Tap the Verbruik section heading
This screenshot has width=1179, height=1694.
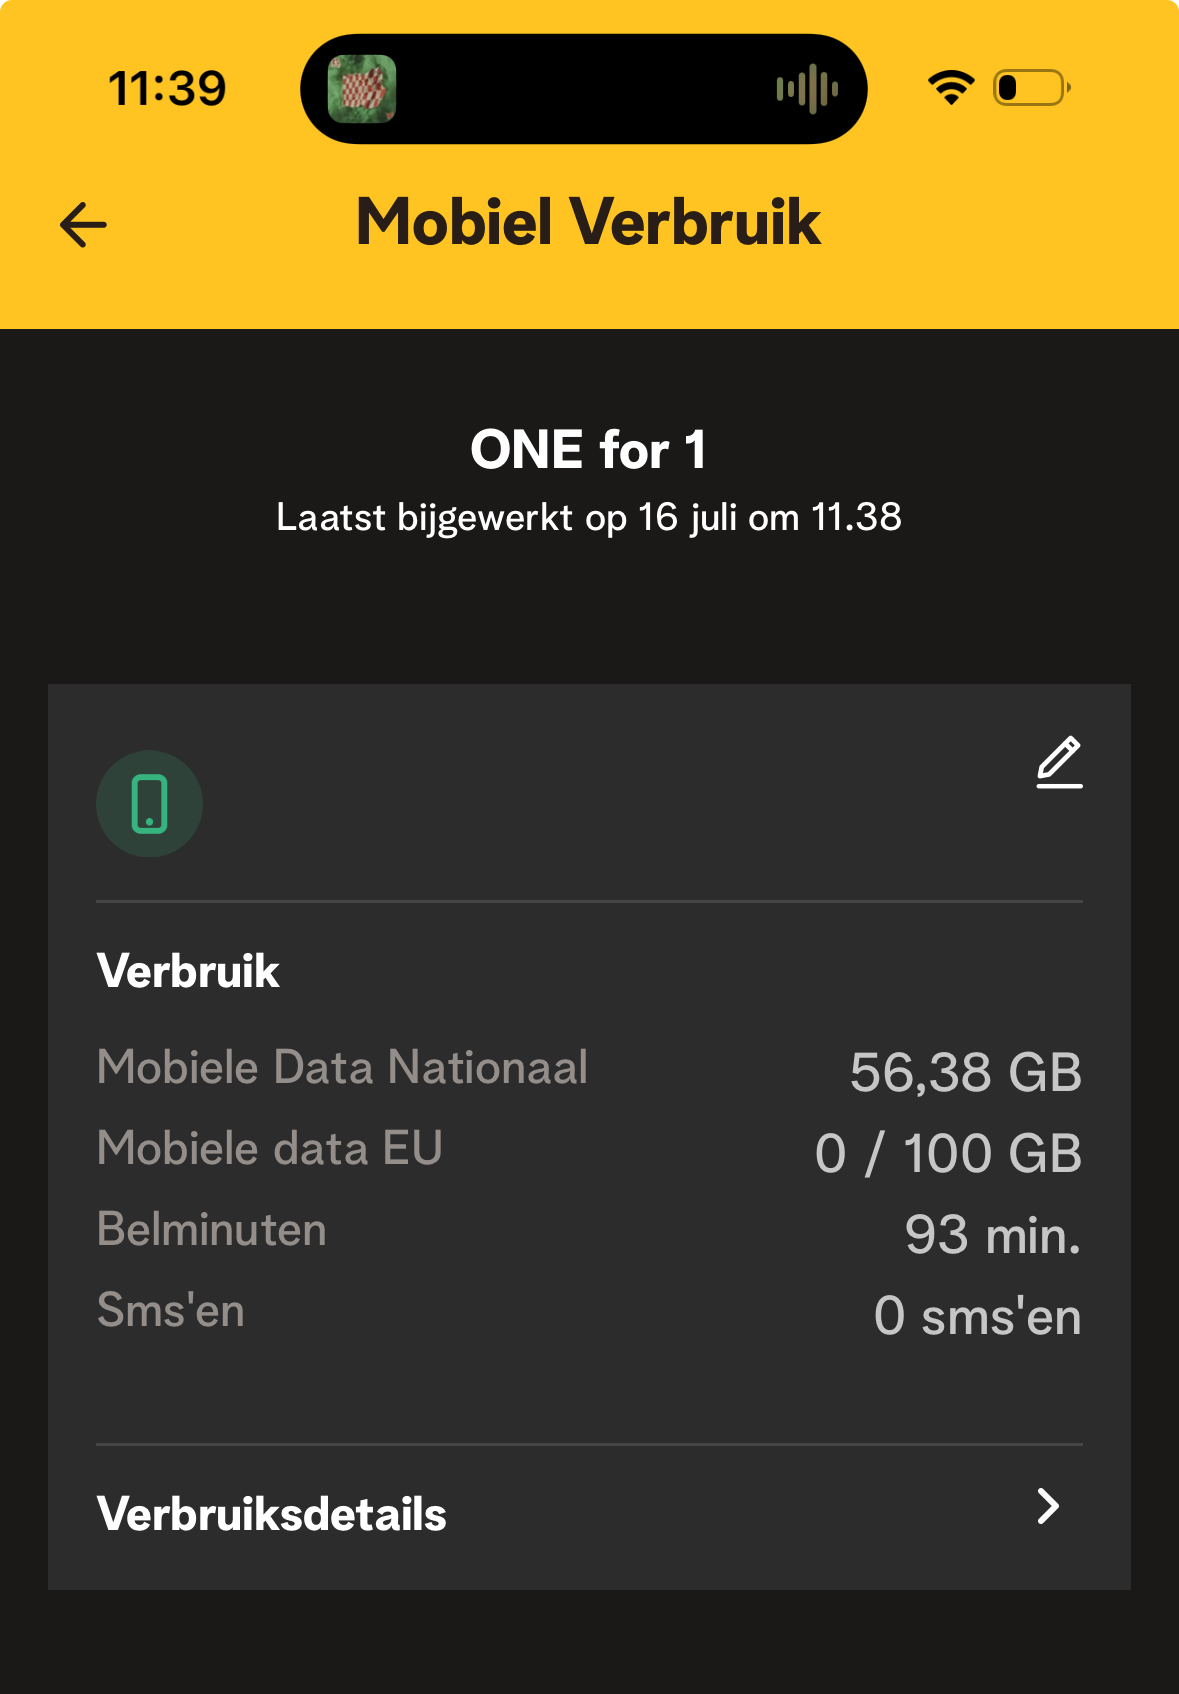(x=188, y=971)
